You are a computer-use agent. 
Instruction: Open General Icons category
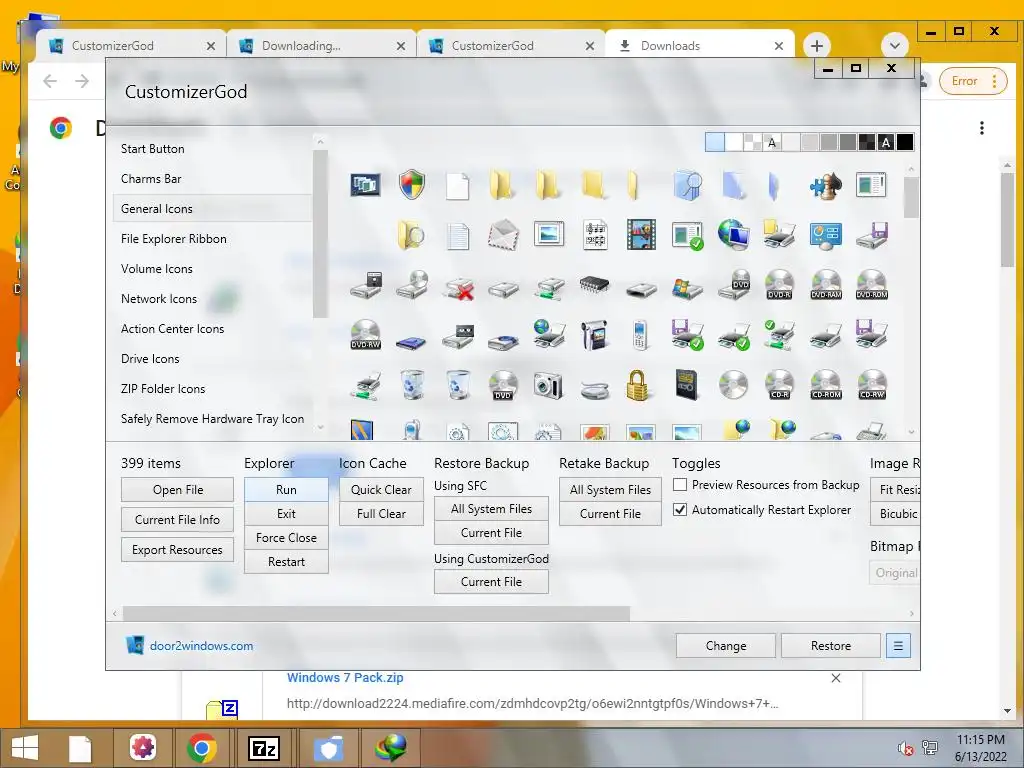coord(212,209)
